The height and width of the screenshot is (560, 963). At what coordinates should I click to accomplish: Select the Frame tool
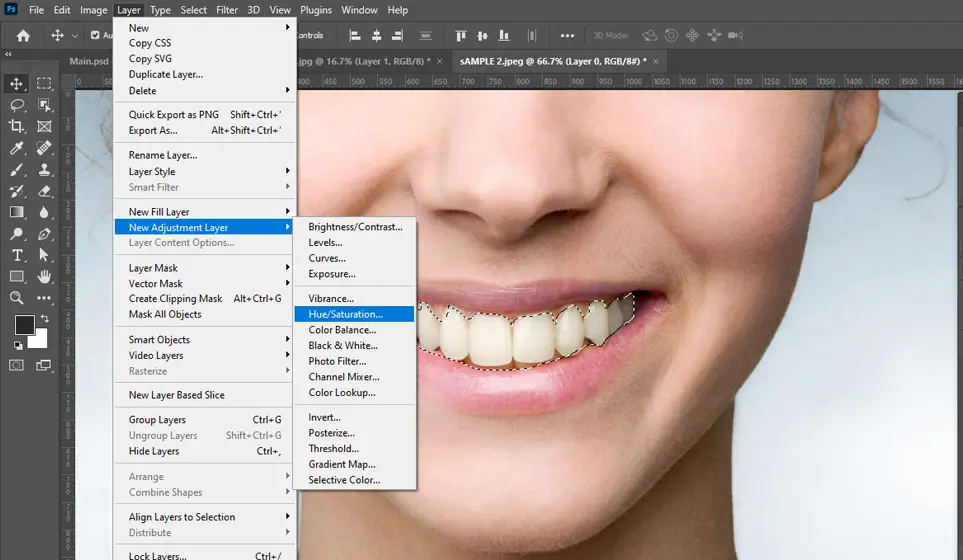pyautogui.click(x=44, y=126)
